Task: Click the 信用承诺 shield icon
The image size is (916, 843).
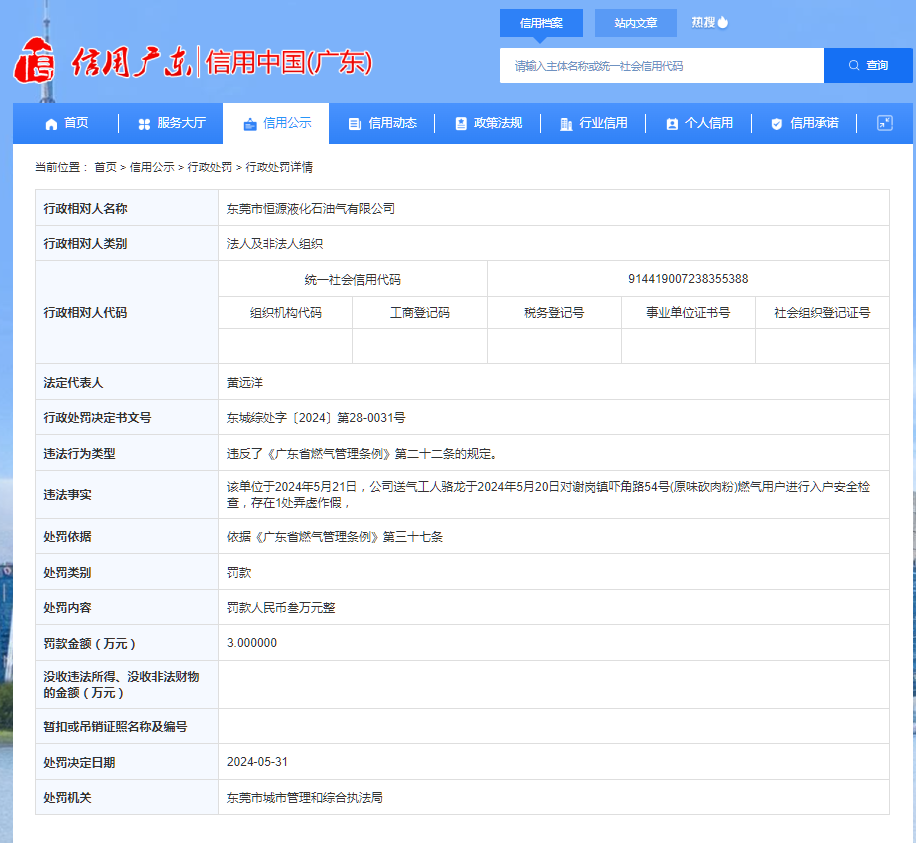Action: coord(777,124)
